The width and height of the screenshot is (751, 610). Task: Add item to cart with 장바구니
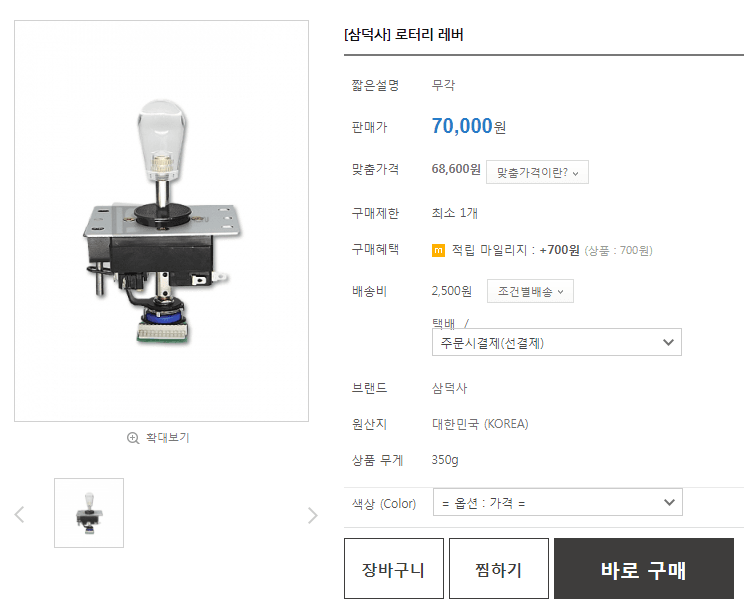point(393,570)
